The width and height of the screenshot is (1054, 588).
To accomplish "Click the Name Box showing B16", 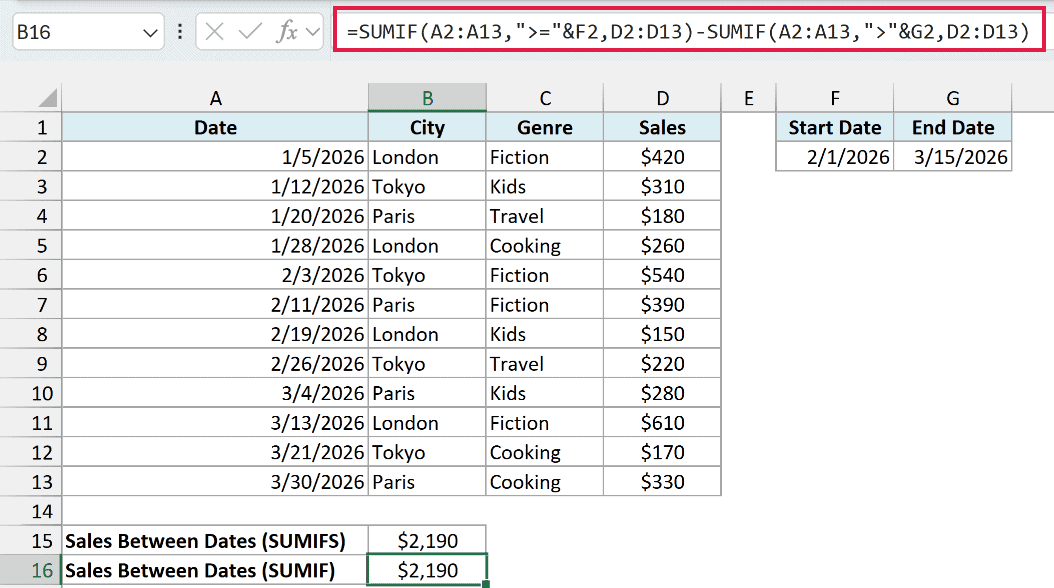I will pyautogui.click(x=88, y=32).
